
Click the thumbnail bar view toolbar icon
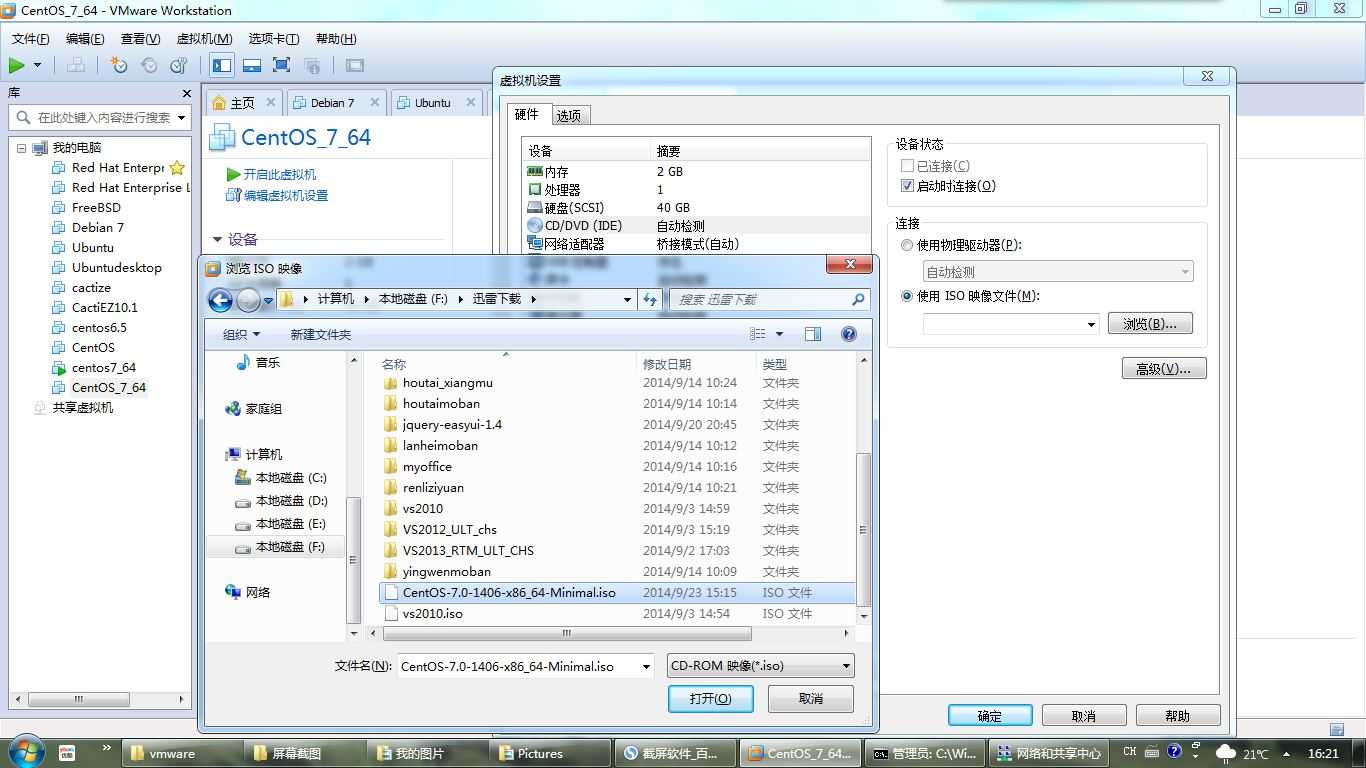coord(252,65)
